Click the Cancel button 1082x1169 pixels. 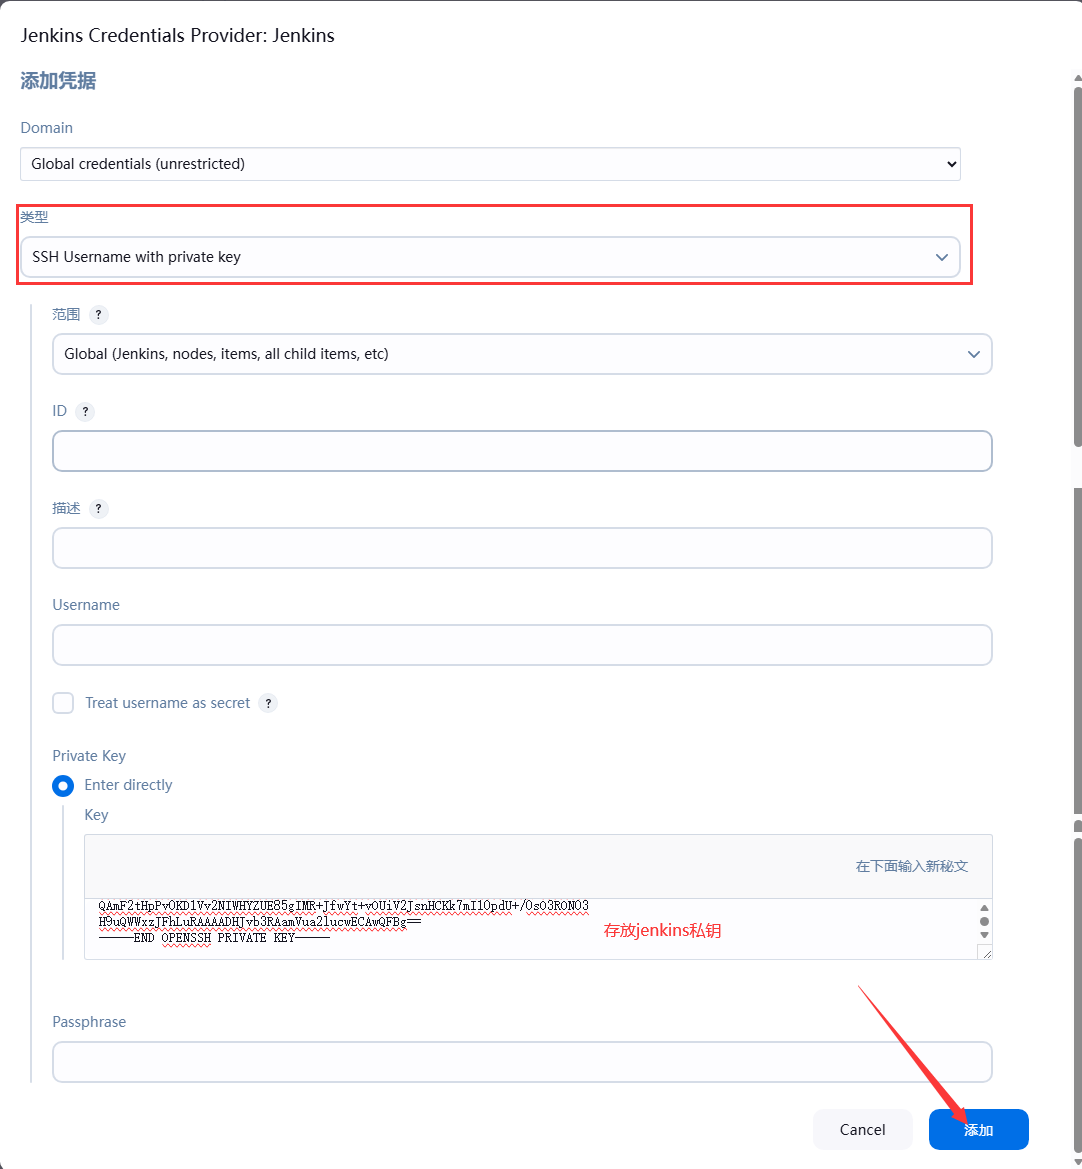[863, 1129]
